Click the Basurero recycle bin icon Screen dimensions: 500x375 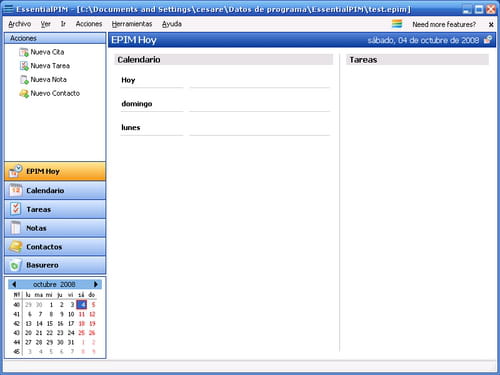pos(15,265)
